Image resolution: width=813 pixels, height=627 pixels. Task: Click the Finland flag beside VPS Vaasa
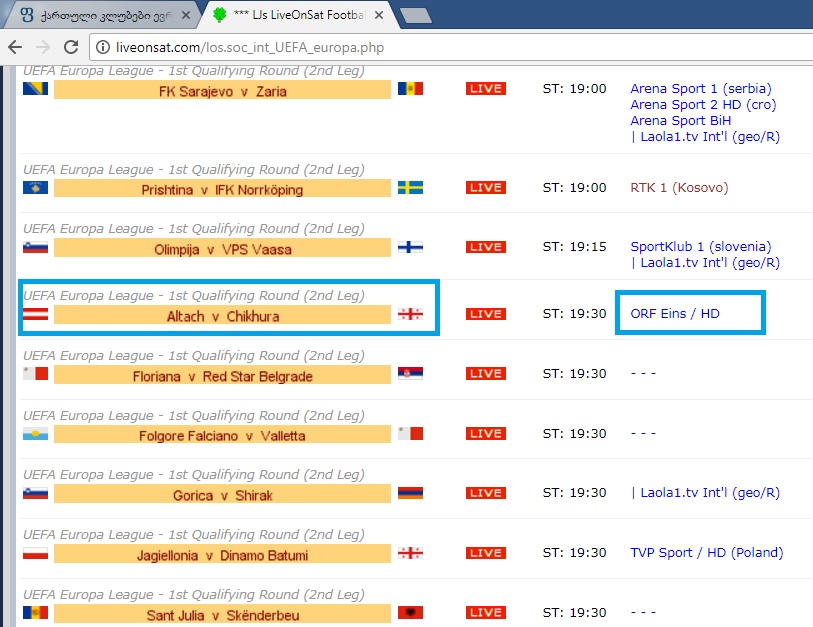(x=410, y=247)
